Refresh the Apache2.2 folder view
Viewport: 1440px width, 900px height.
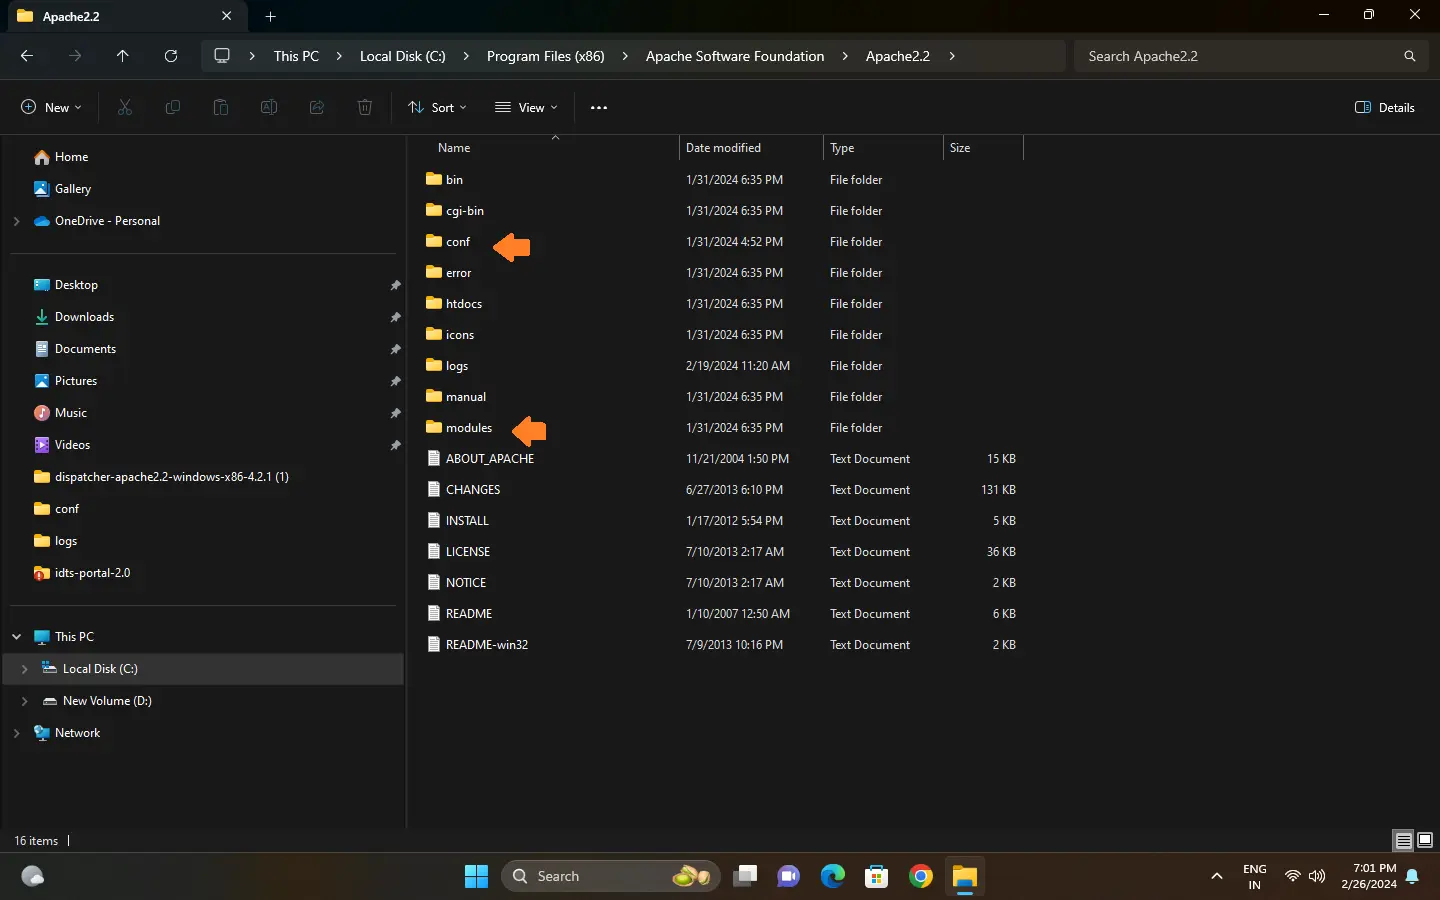pyautogui.click(x=171, y=56)
